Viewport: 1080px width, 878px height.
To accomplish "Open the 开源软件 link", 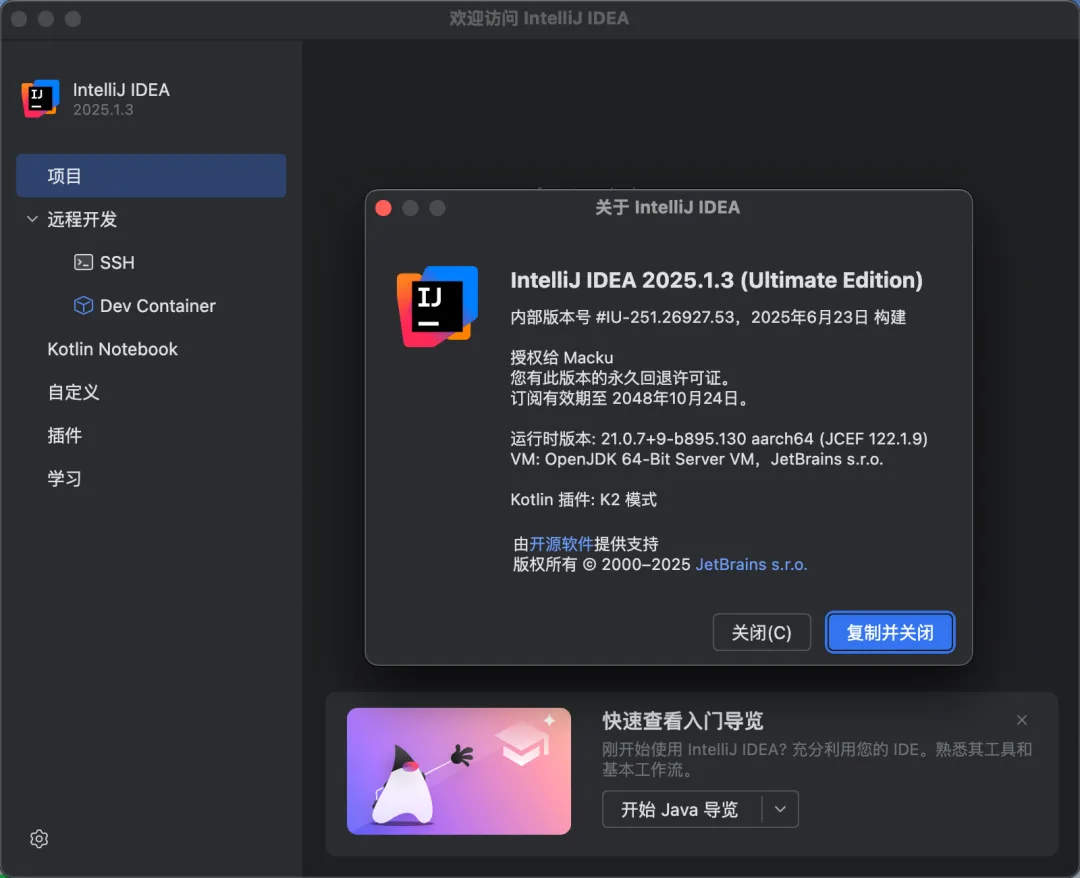I will 561,544.
